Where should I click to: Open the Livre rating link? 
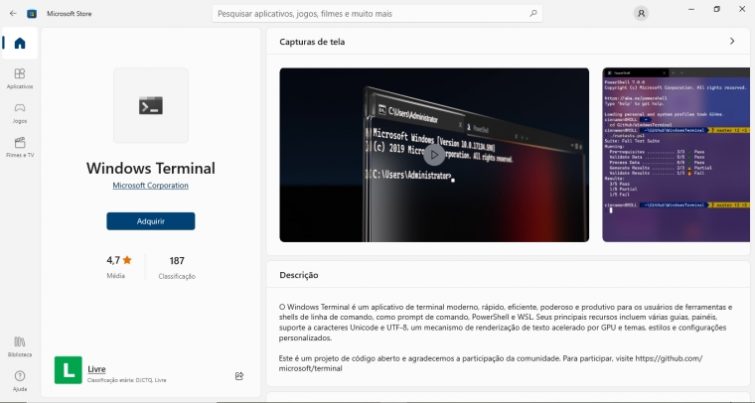(x=97, y=369)
